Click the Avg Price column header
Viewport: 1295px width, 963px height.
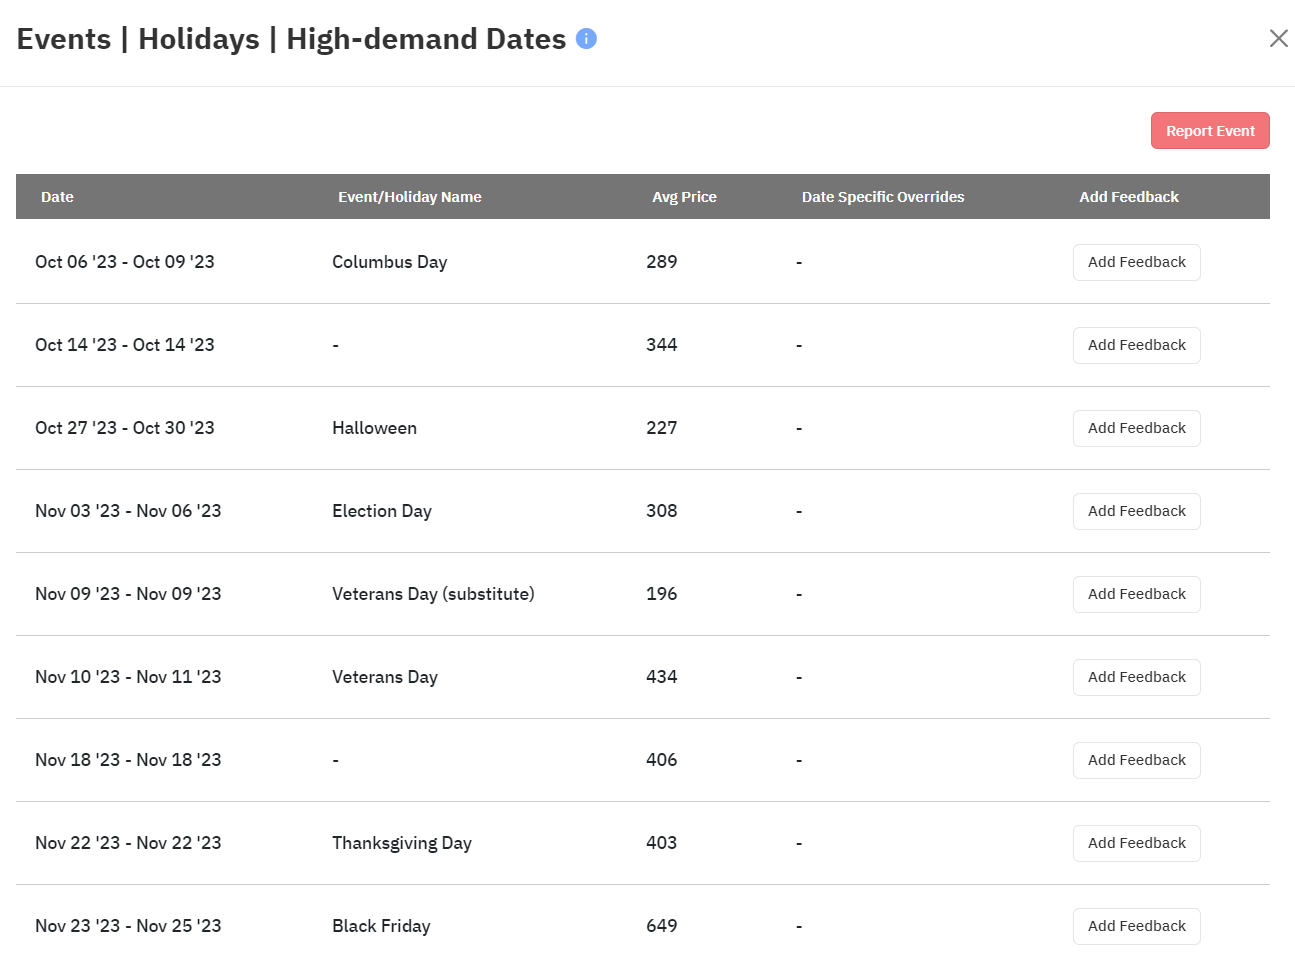point(684,197)
